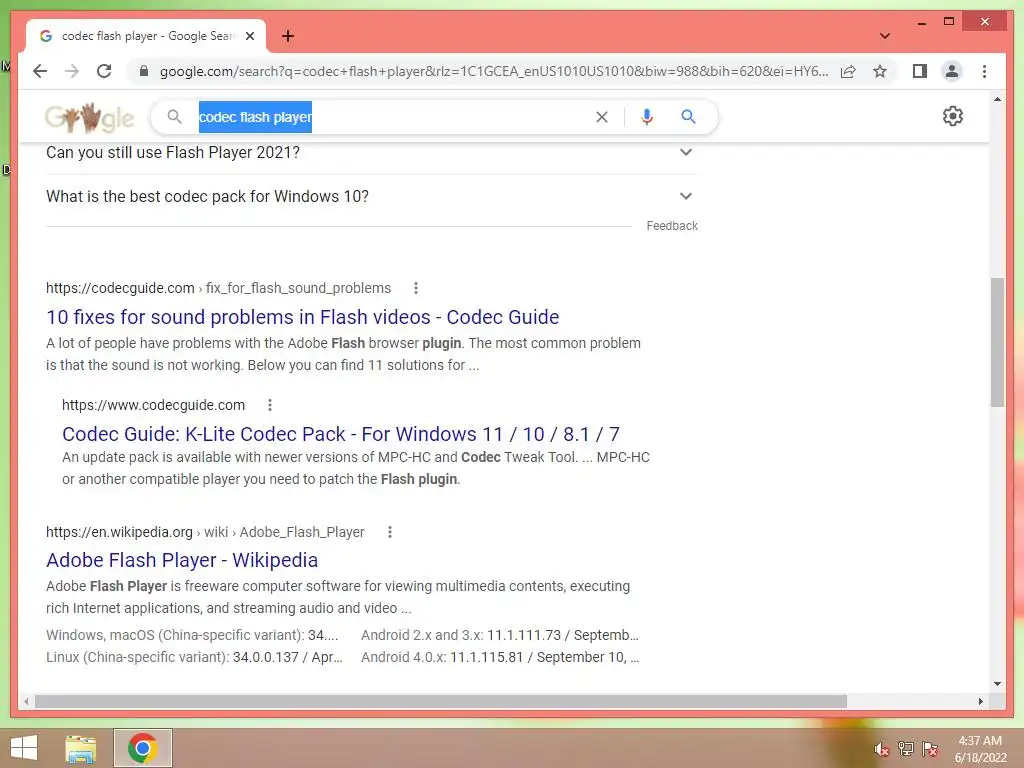
Task: Open Chrome three-dot menu
Action: coord(984,71)
